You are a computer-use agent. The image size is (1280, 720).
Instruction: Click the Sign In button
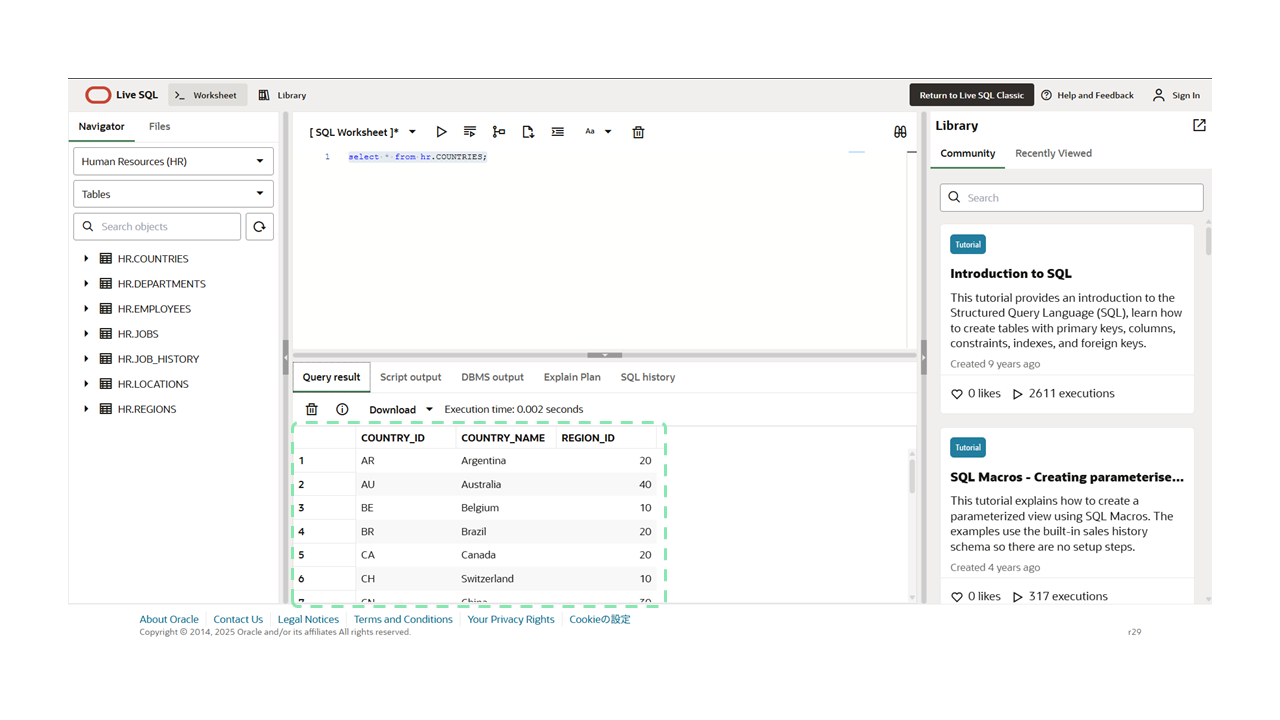point(1176,95)
